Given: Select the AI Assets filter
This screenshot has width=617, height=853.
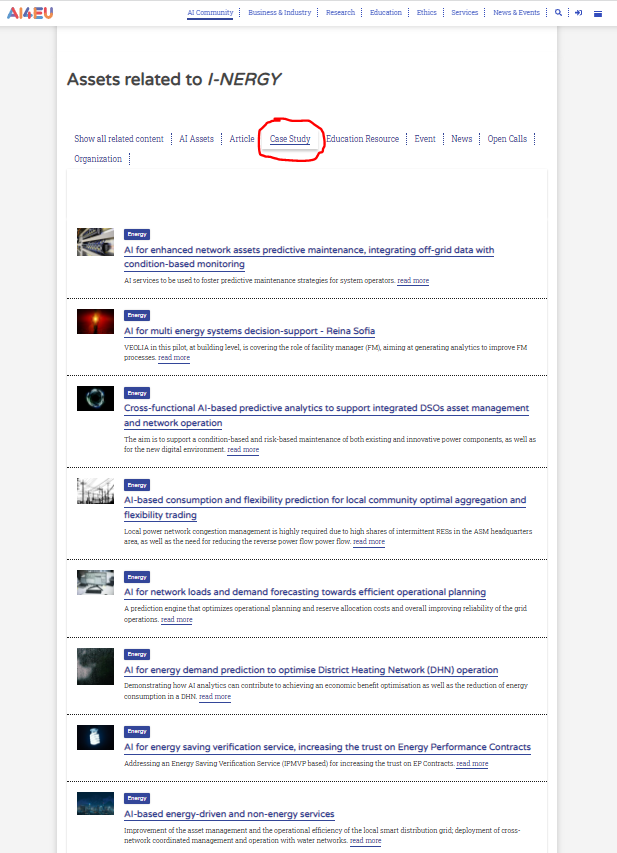Looking at the screenshot, I should pyautogui.click(x=196, y=139).
